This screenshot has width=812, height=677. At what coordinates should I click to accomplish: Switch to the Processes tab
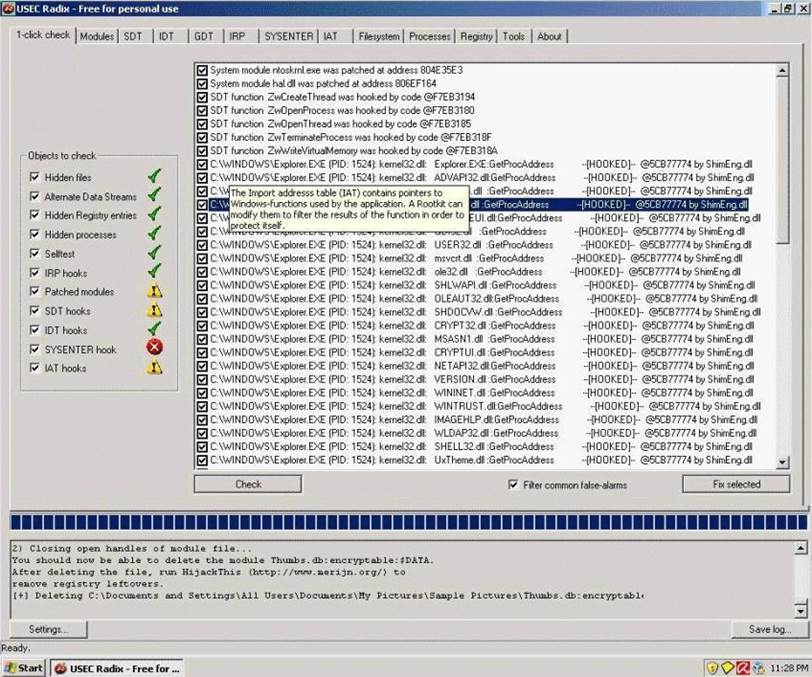pos(430,36)
